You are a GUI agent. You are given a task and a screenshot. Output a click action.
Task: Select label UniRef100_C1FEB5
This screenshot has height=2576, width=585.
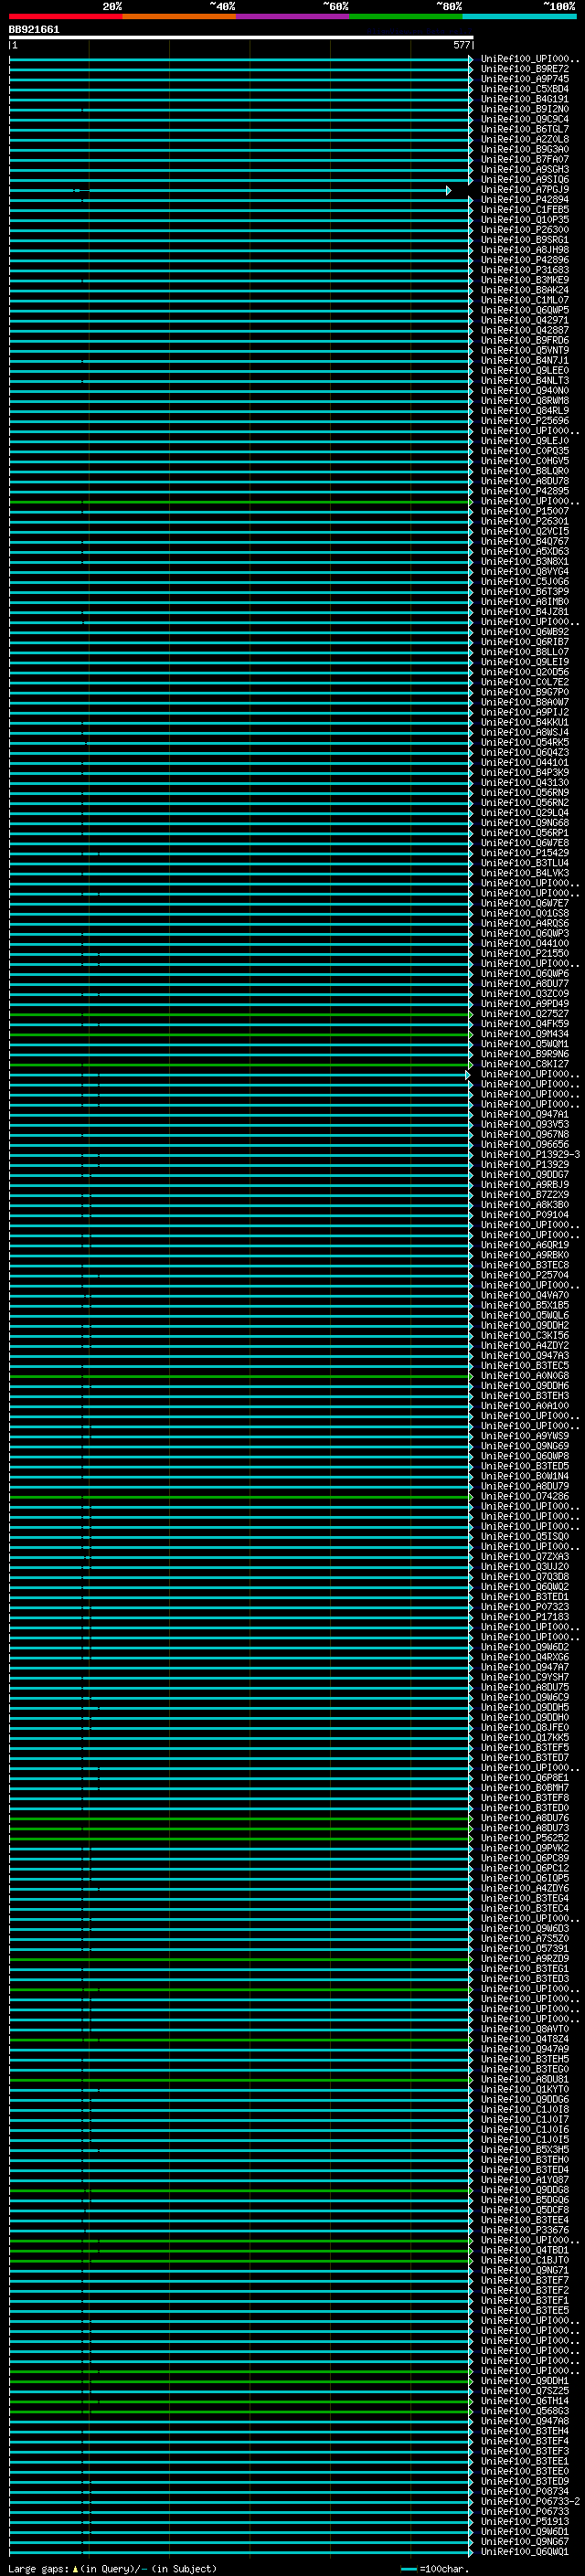524,210
